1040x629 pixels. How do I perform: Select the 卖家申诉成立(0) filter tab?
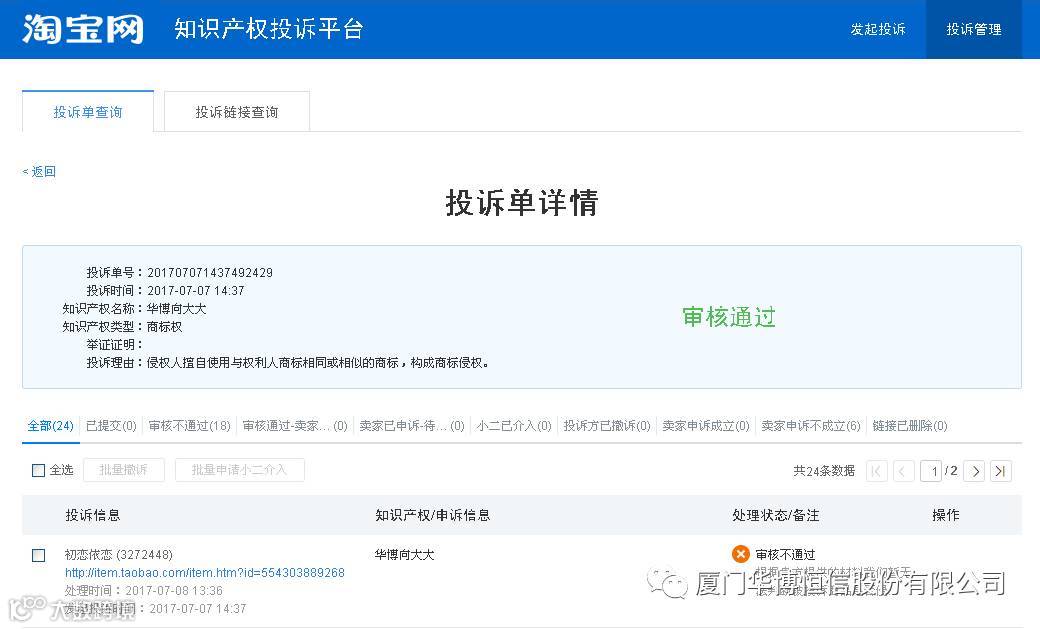click(x=706, y=426)
